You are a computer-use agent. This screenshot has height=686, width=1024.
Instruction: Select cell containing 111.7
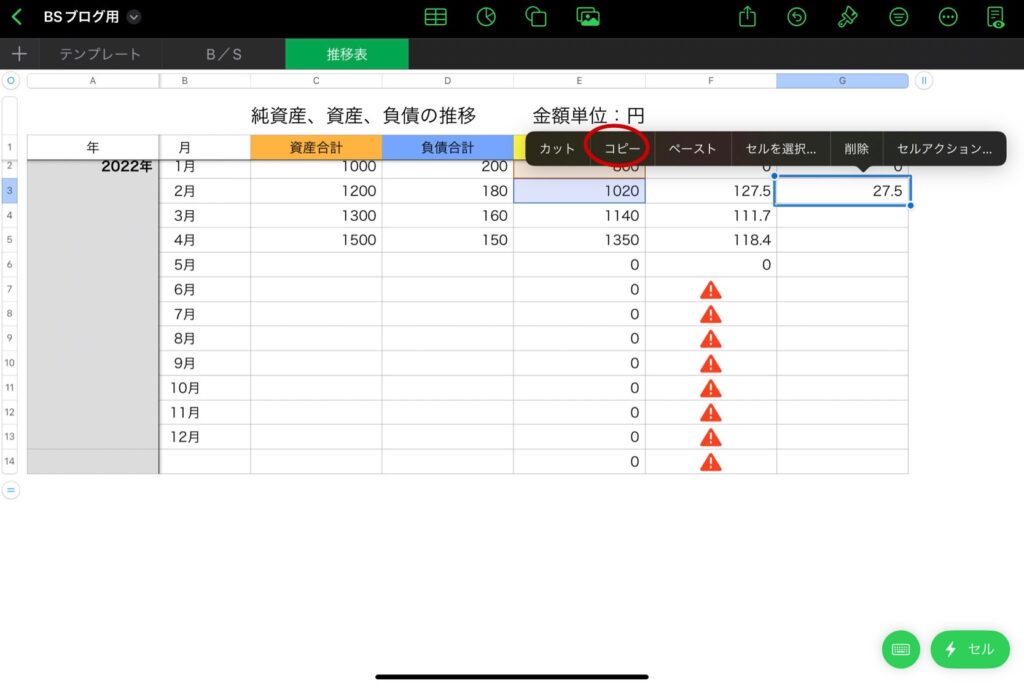(711, 216)
